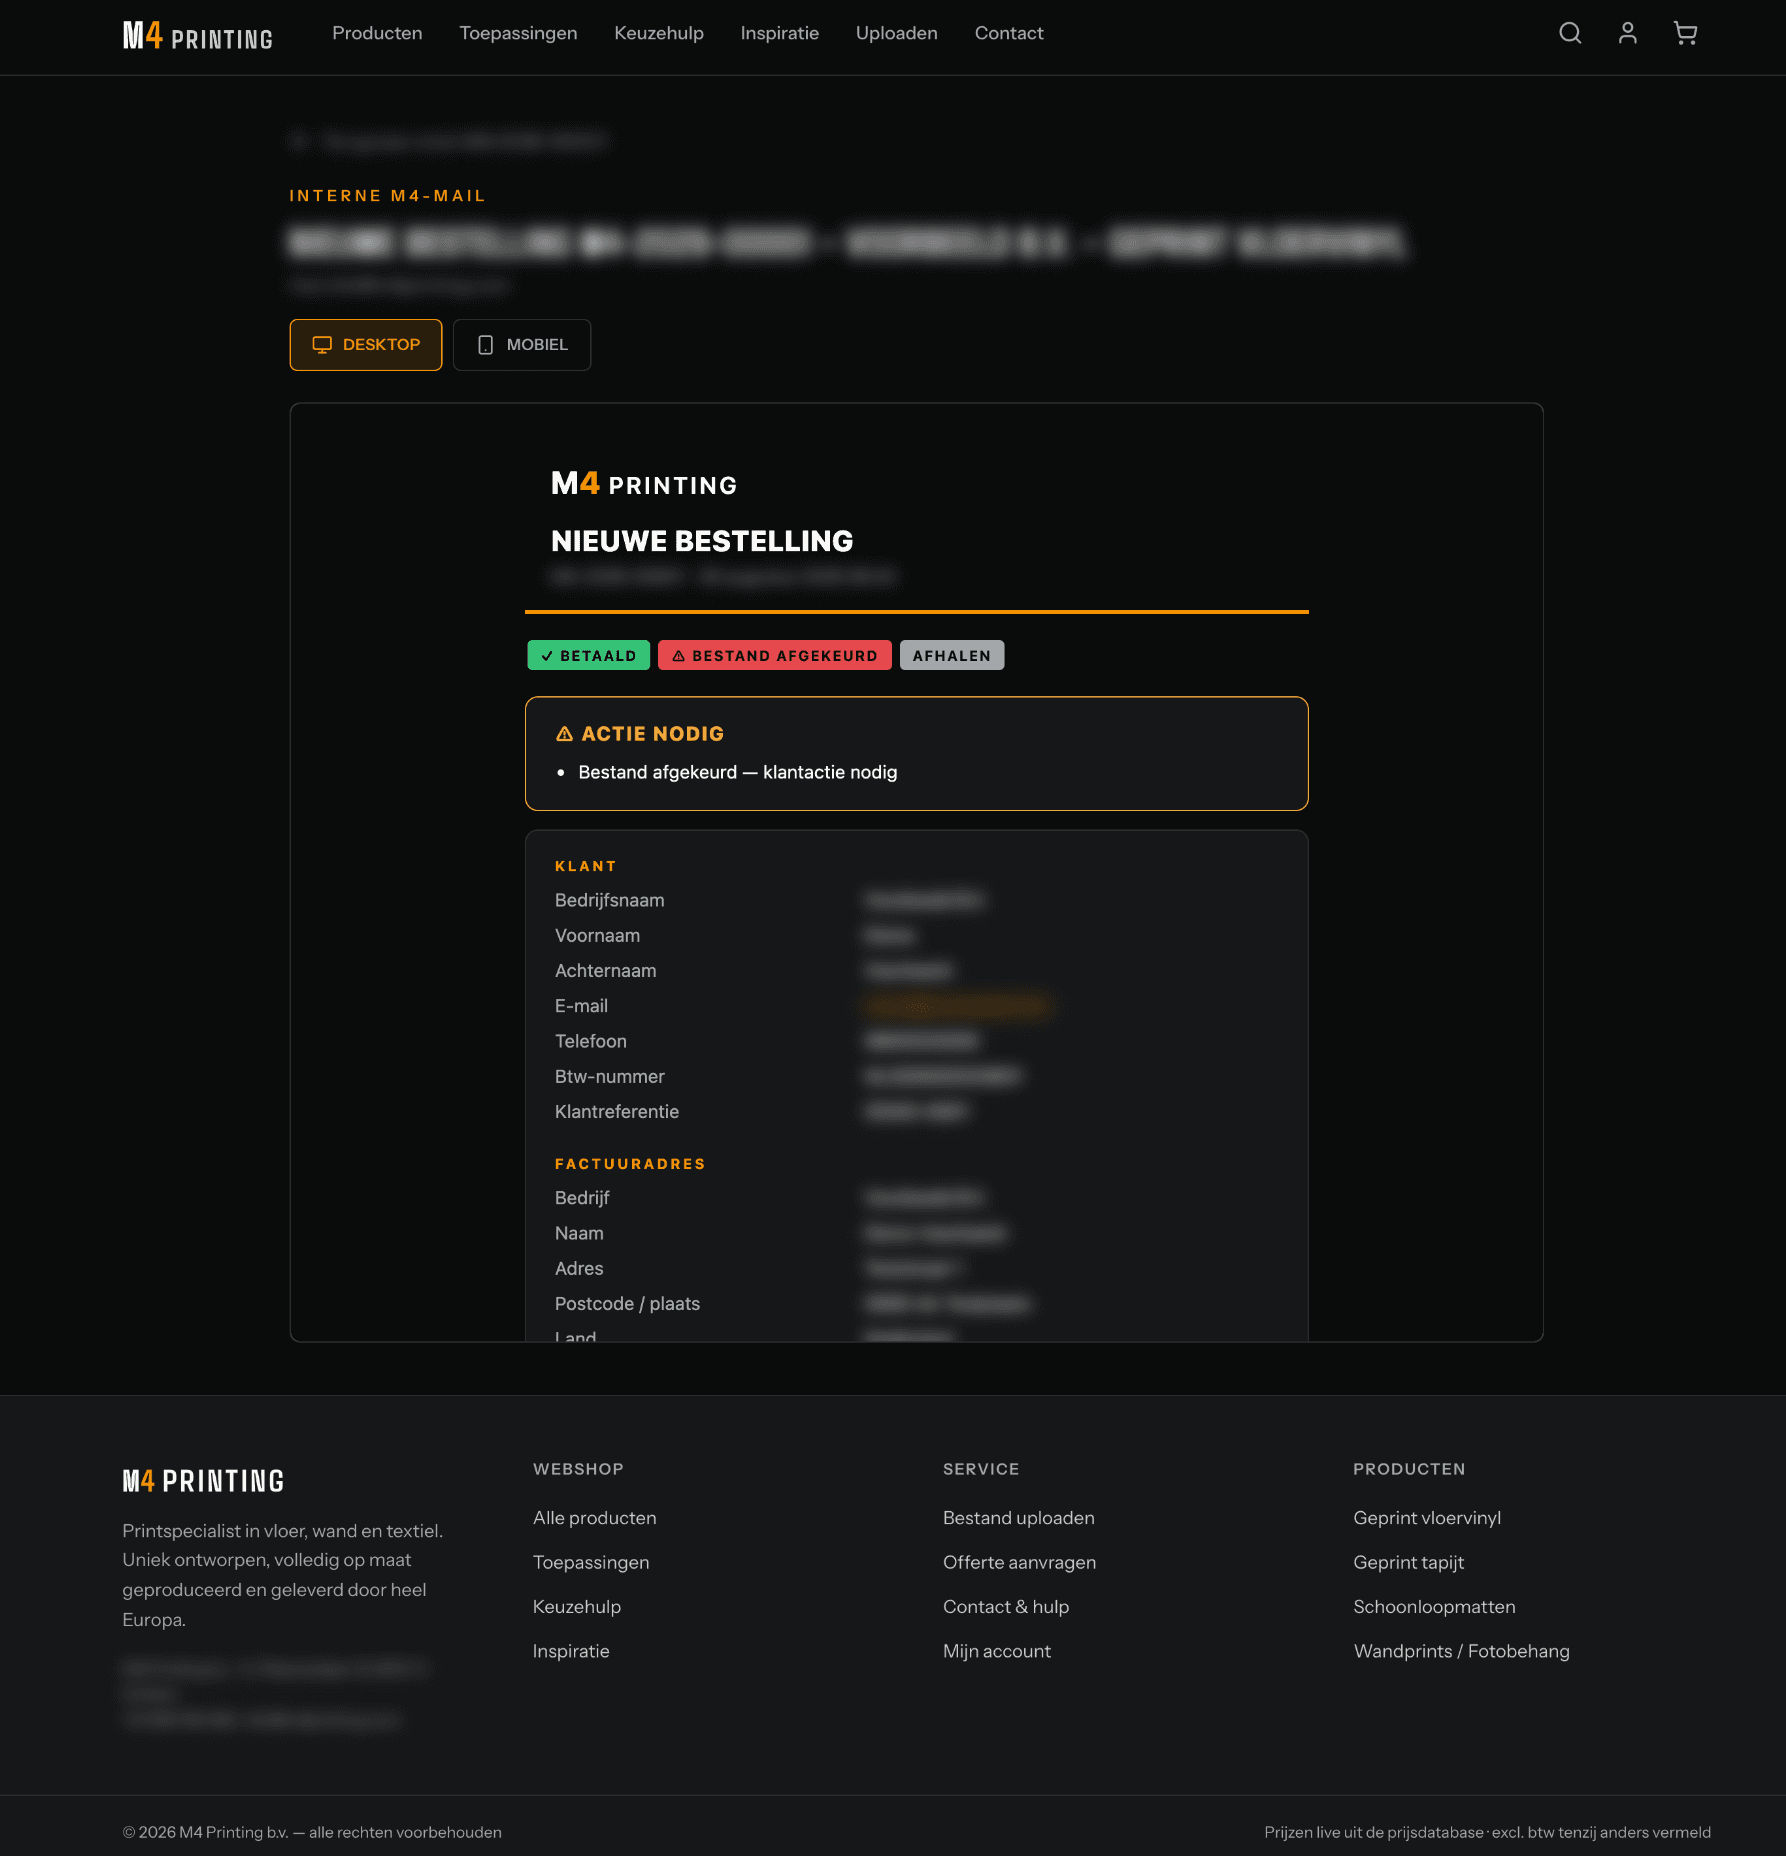Click the Btw-nummer label
The image size is (1786, 1856).
610,1076
